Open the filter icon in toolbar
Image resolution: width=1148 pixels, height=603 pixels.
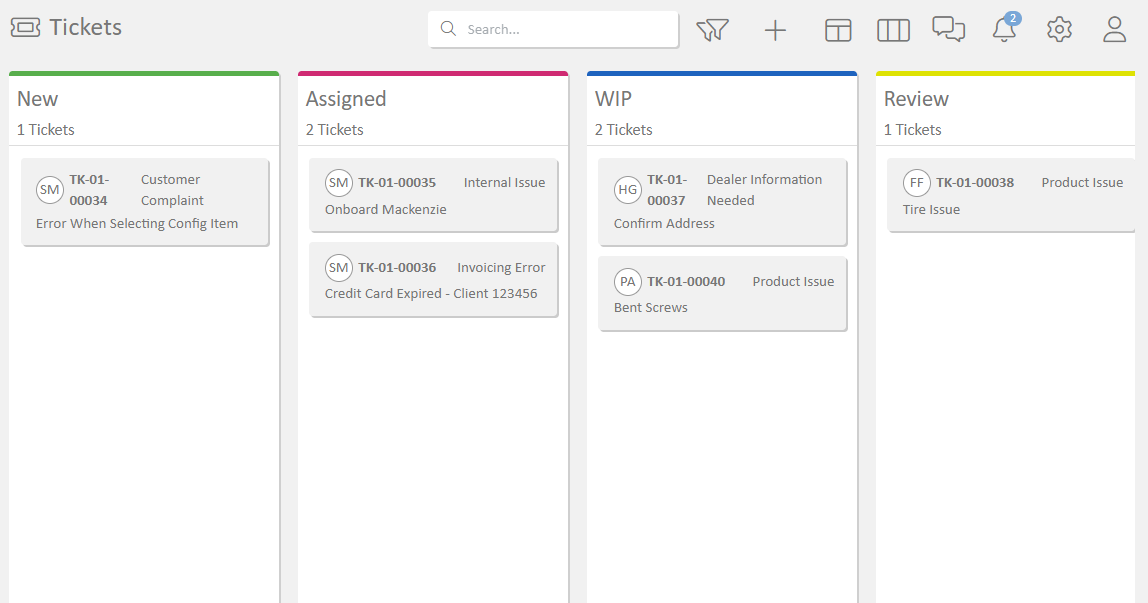click(712, 30)
